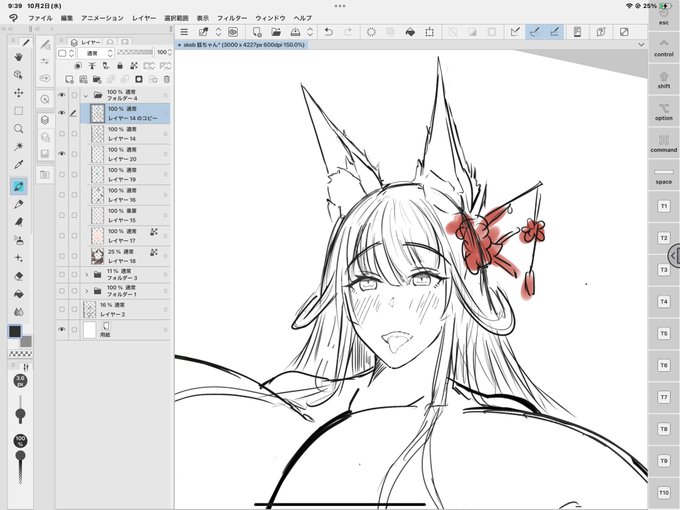Select the gray sub color swatch
This screenshot has height=510, width=680.
point(26,342)
